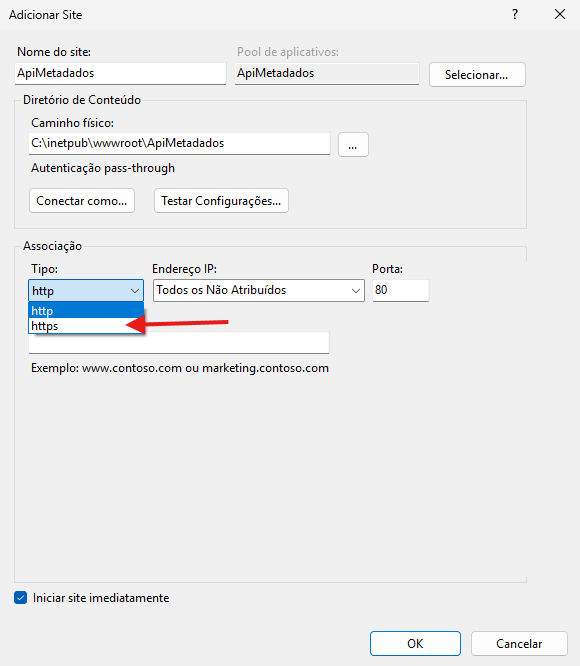Image resolution: width=580 pixels, height=666 pixels.
Task: Click the Pool de aplicativos field
Action: click(327, 73)
